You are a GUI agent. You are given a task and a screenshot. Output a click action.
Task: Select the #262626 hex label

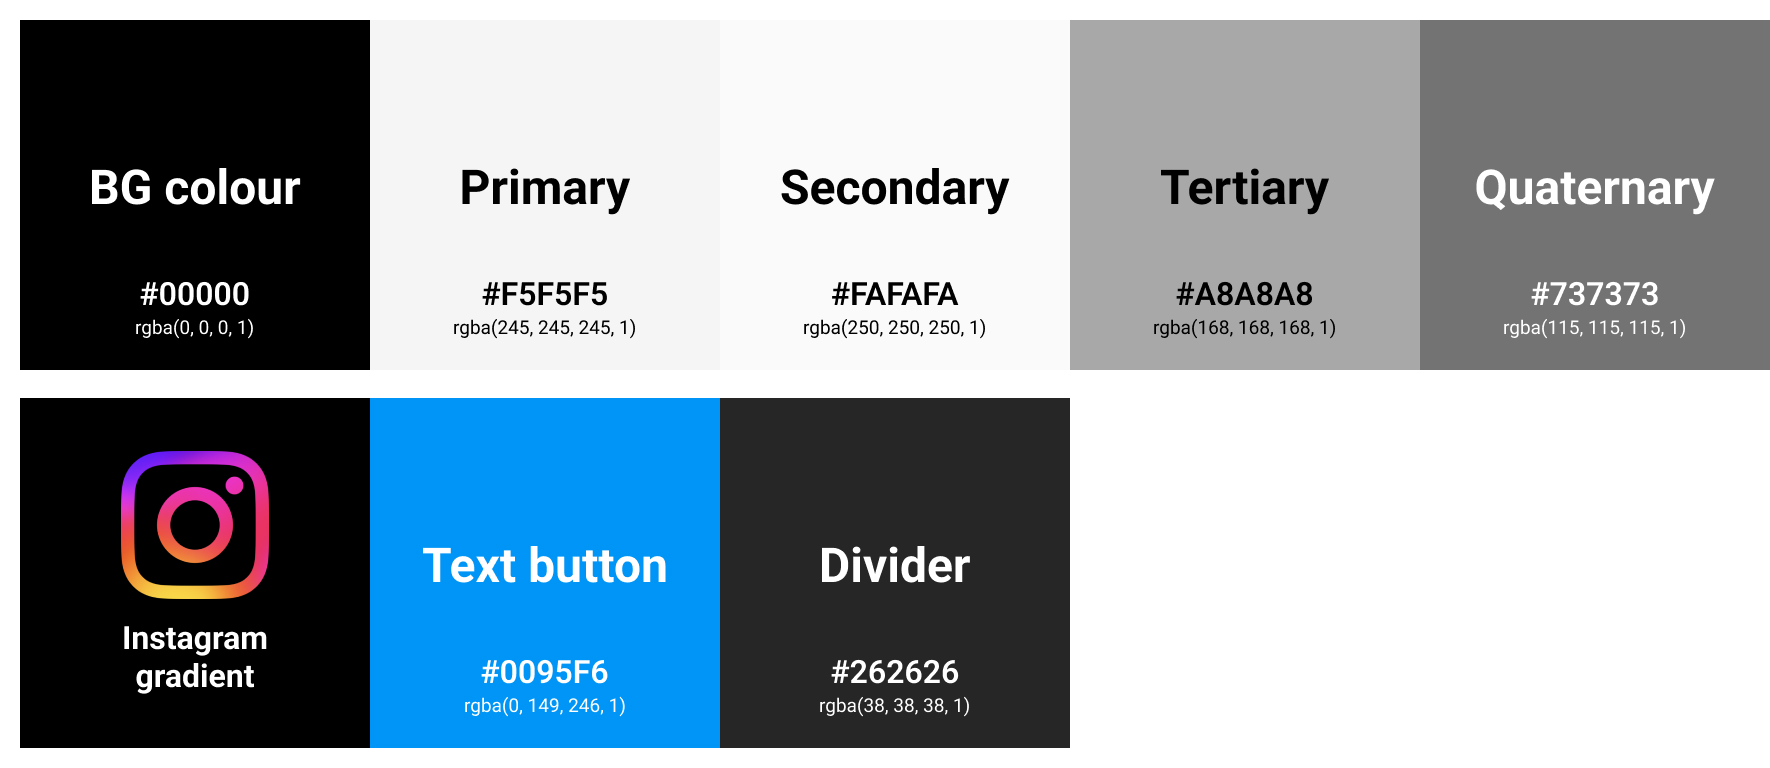895,672
